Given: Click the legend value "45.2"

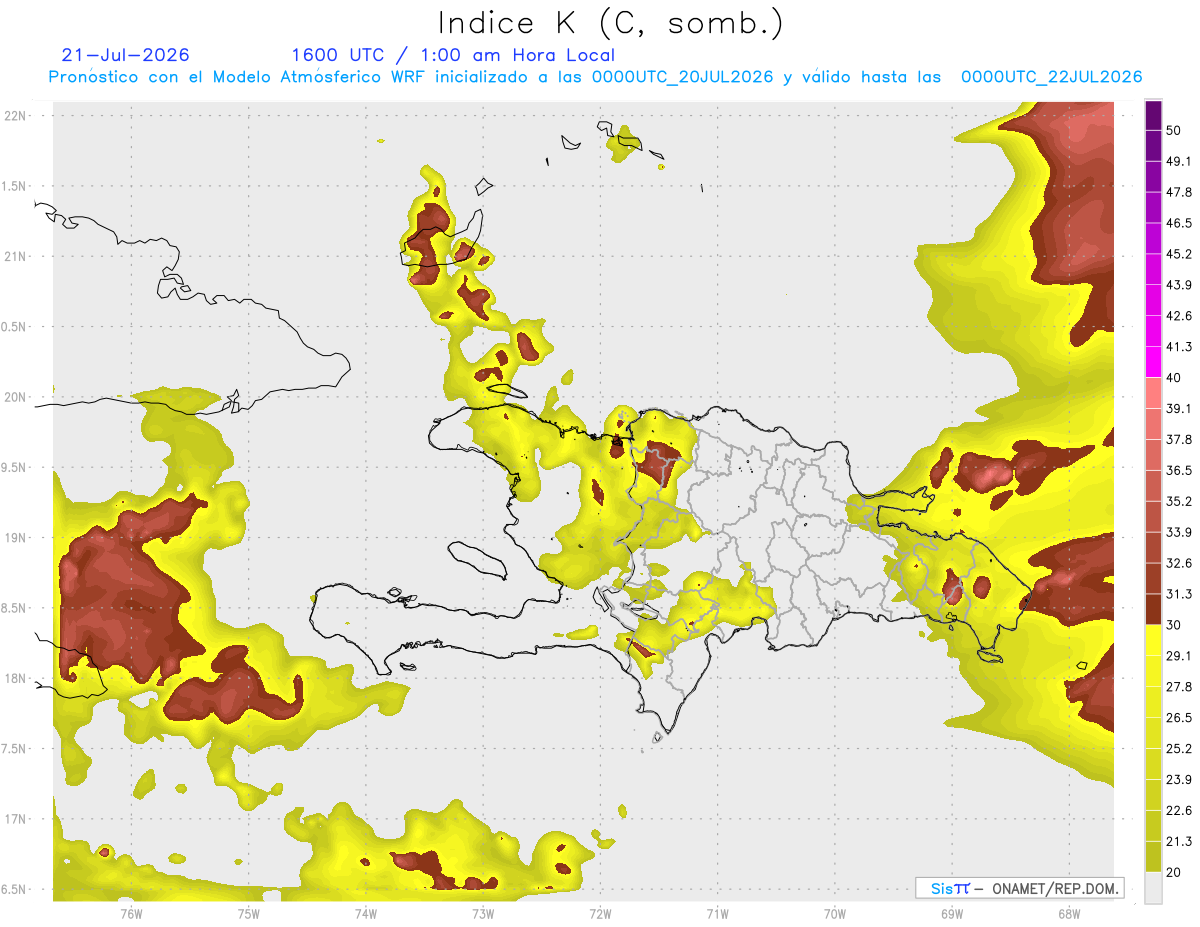Looking at the screenshot, I should pyautogui.click(x=1179, y=254).
